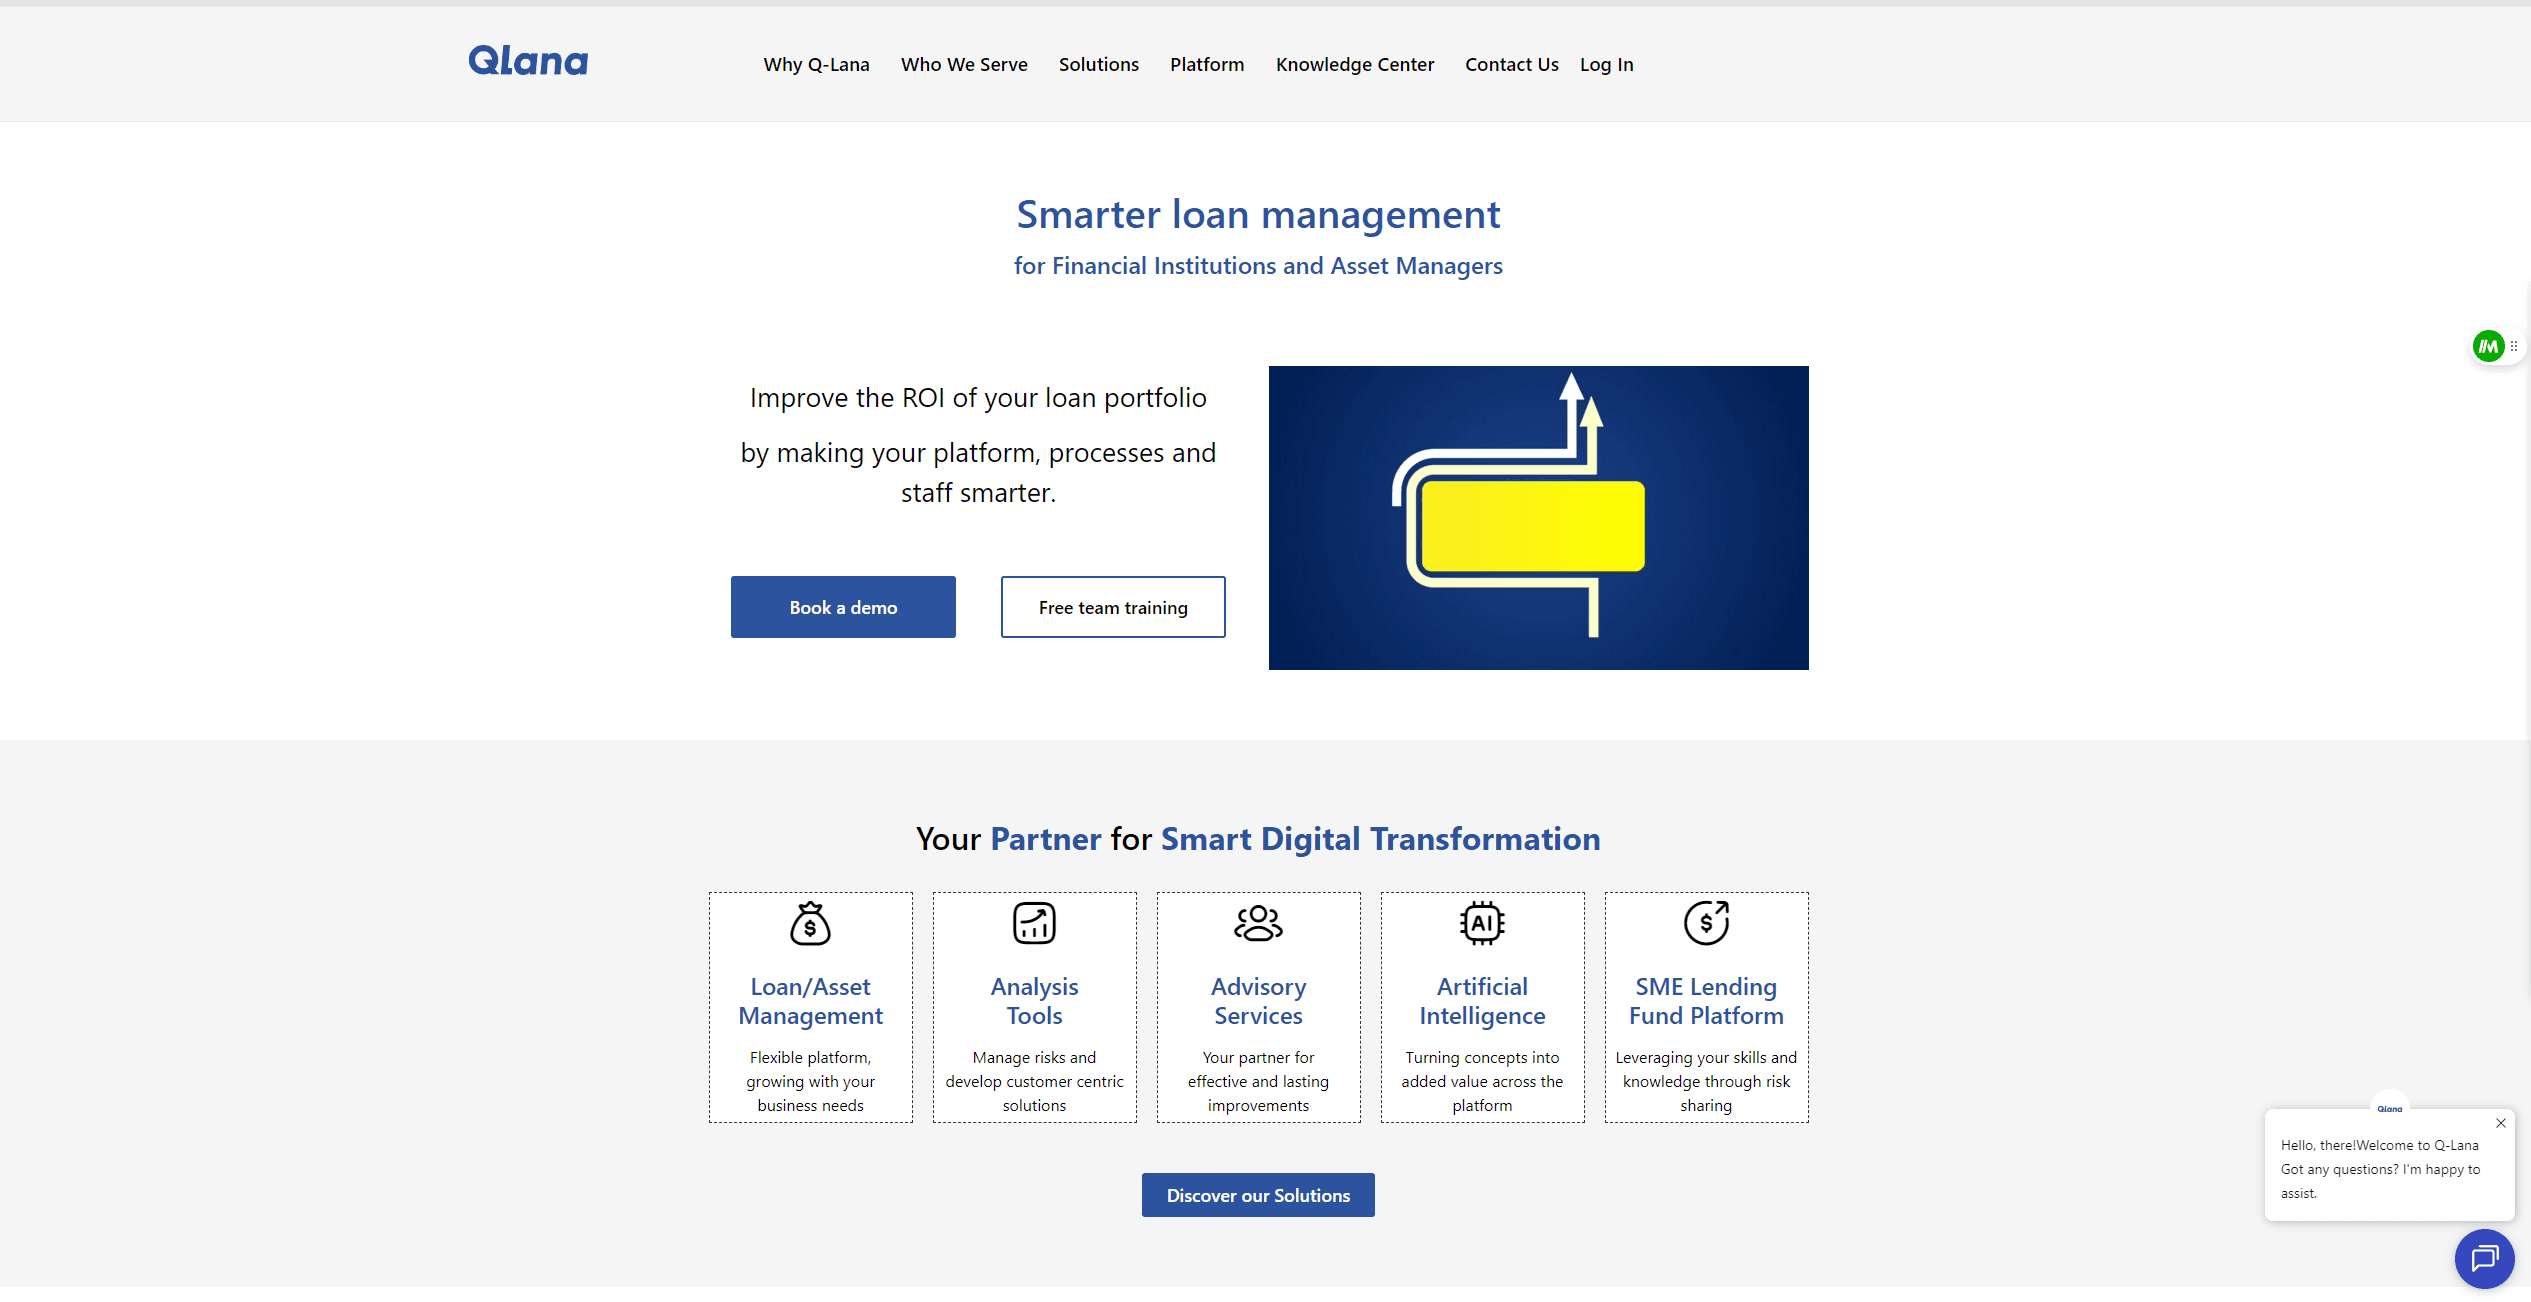Click the Artificial Intelligence chip icon

1482,923
